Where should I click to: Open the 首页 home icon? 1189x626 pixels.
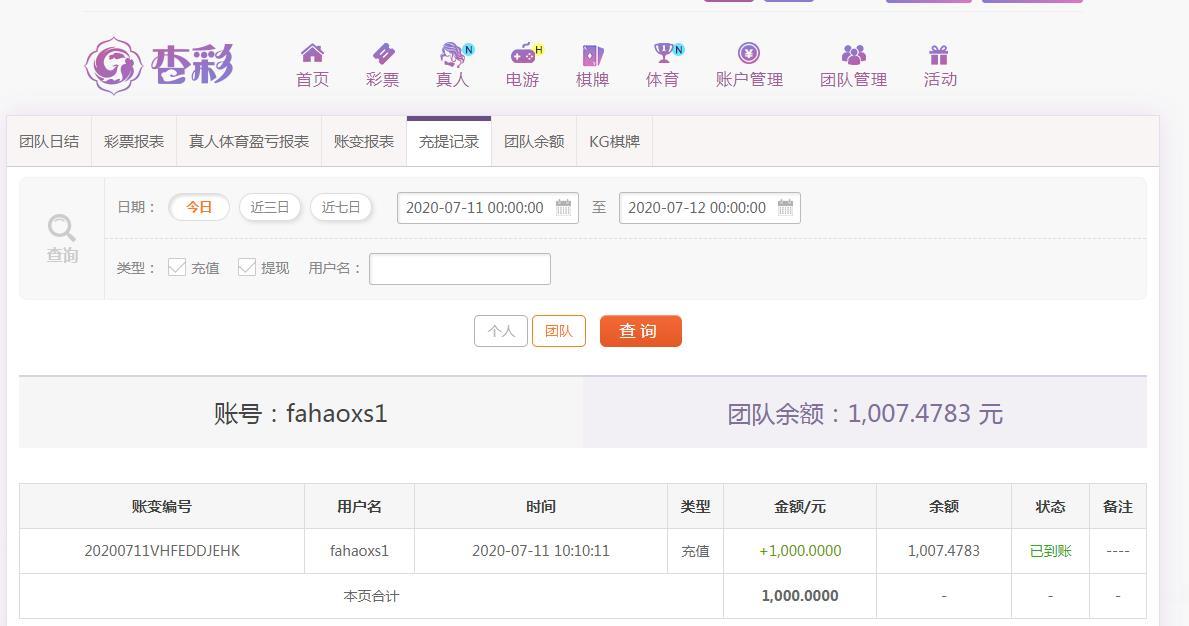coord(312,54)
